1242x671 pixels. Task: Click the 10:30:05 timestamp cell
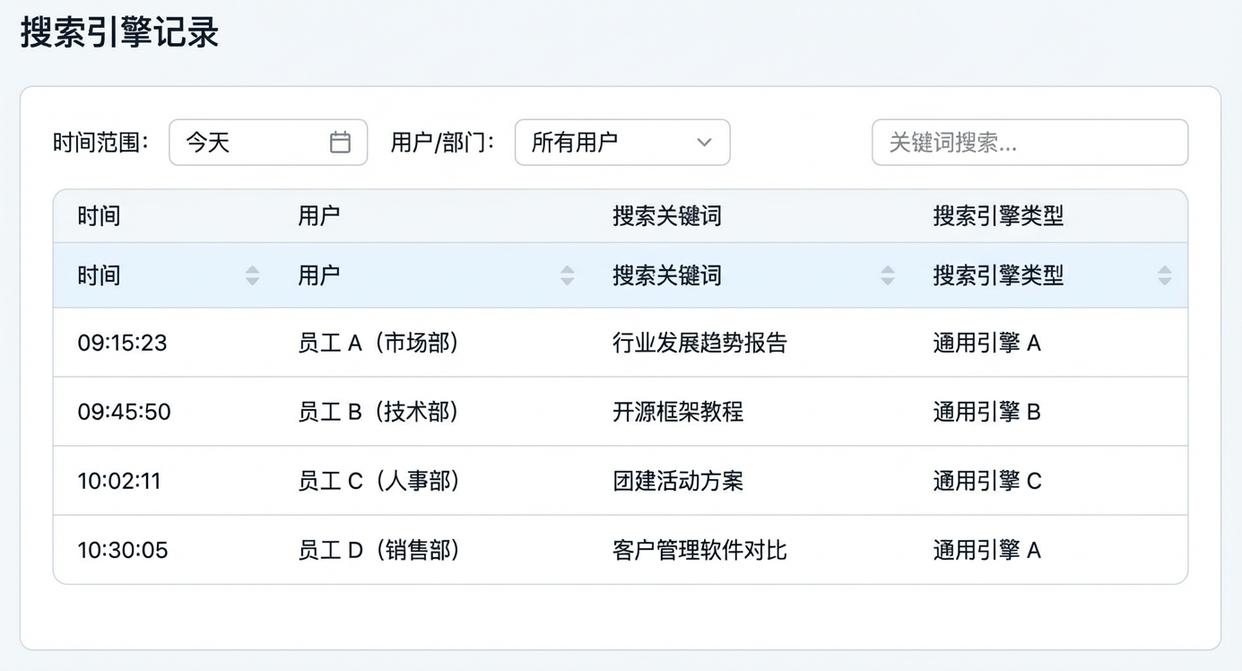click(121, 549)
